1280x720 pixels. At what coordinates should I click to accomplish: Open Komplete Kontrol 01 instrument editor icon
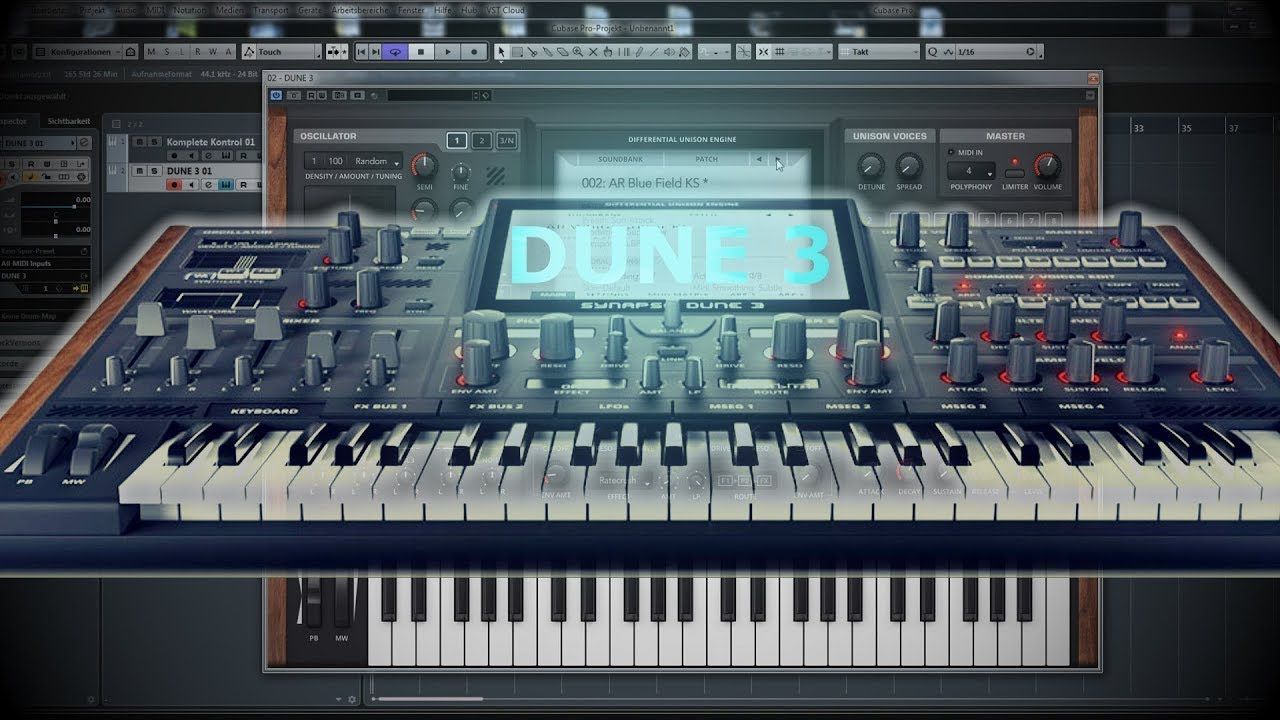[x=226, y=156]
